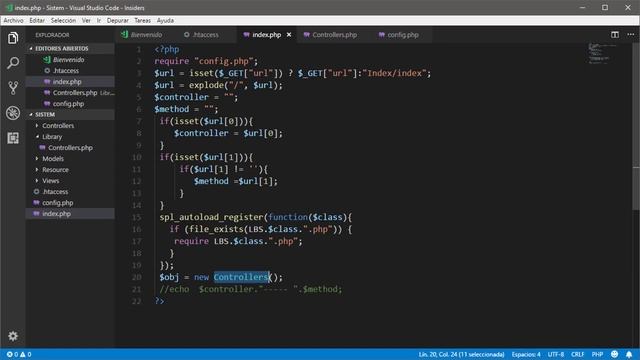Open index.php in SISTEM file tree
Viewport: 640px width, 360px height.
[70, 214]
